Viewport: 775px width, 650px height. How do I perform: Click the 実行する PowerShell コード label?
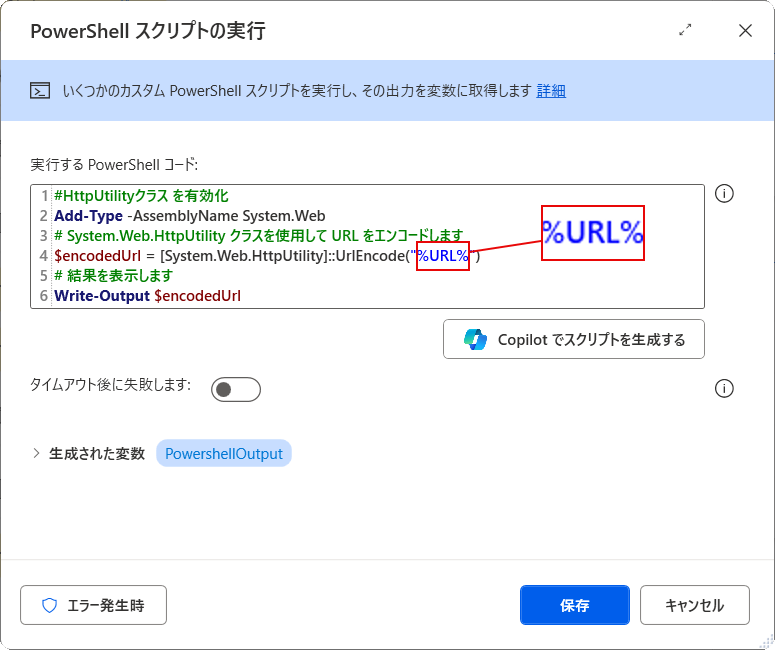tap(114, 165)
